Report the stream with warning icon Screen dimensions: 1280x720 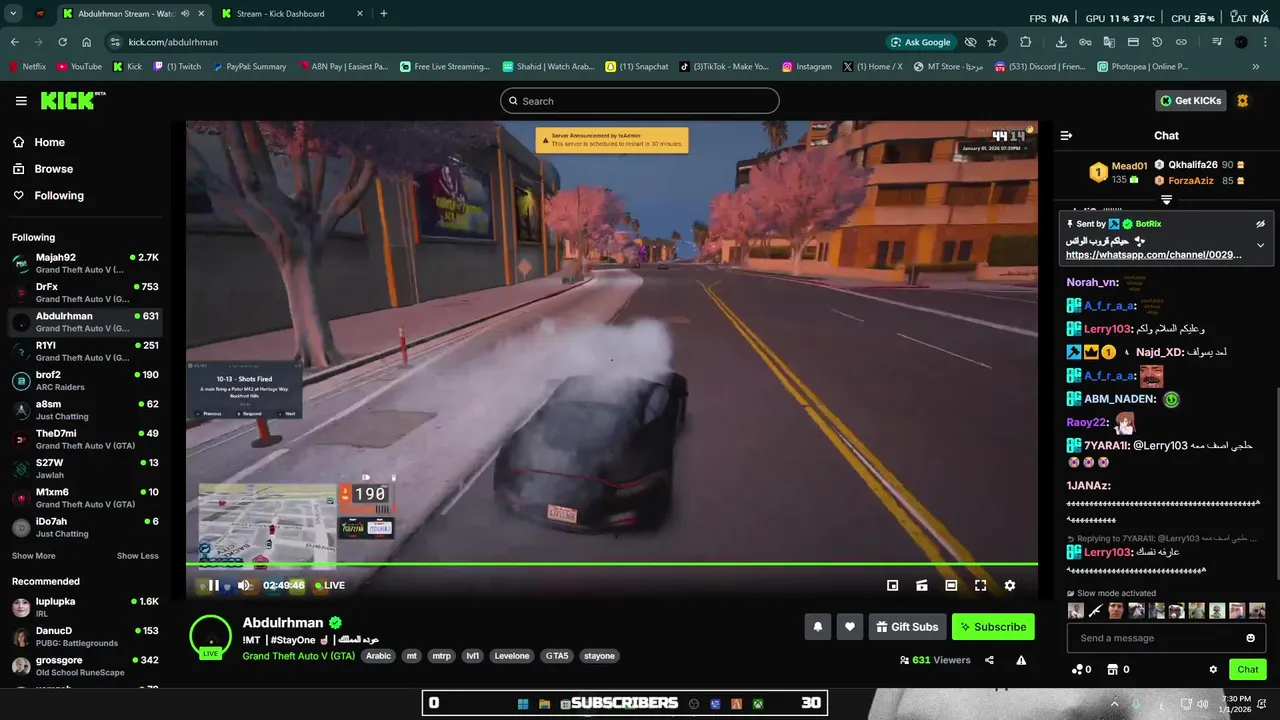(x=1021, y=660)
